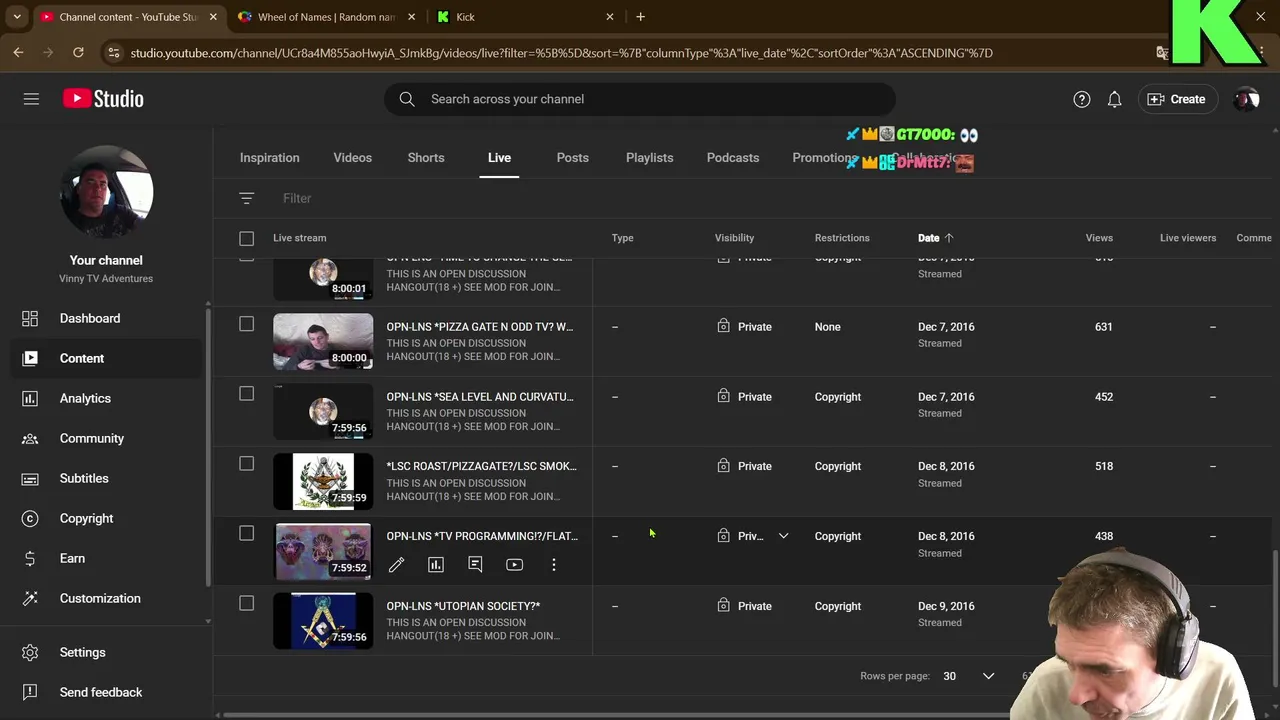Check the LSC ROAST/PIZZAGATE row
1280x720 pixels.
(x=246, y=464)
